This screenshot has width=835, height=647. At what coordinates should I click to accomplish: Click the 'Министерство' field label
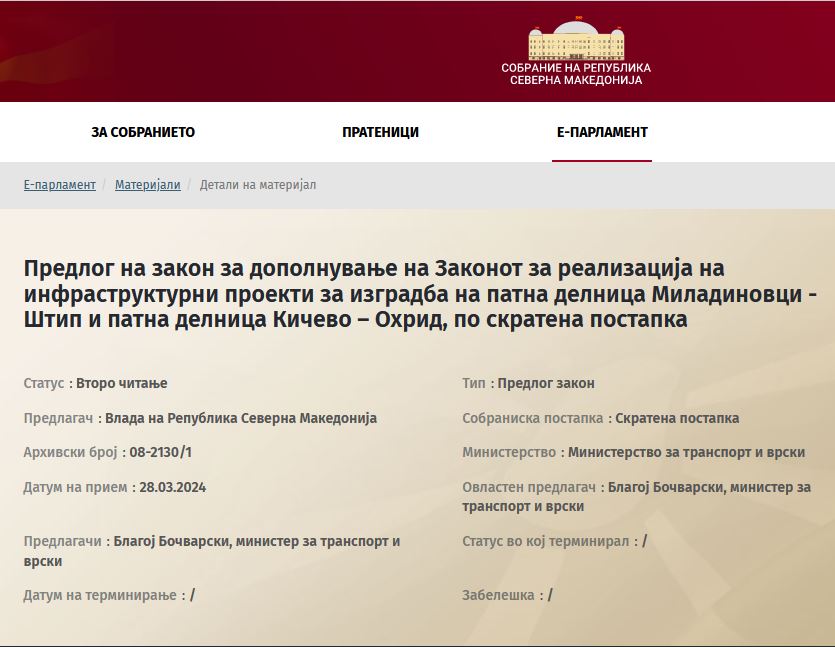[509, 452]
